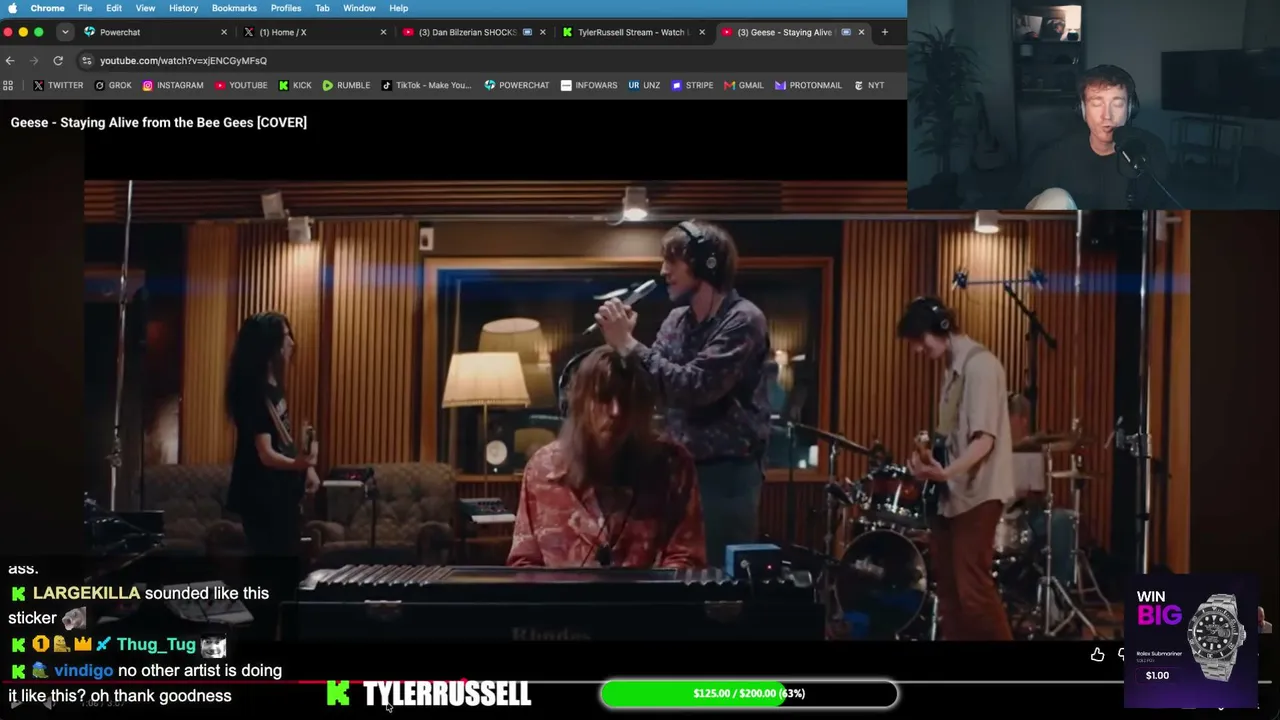Click the streamer webcam feed
The width and height of the screenshot is (1280, 720).
tap(1093, 105)
